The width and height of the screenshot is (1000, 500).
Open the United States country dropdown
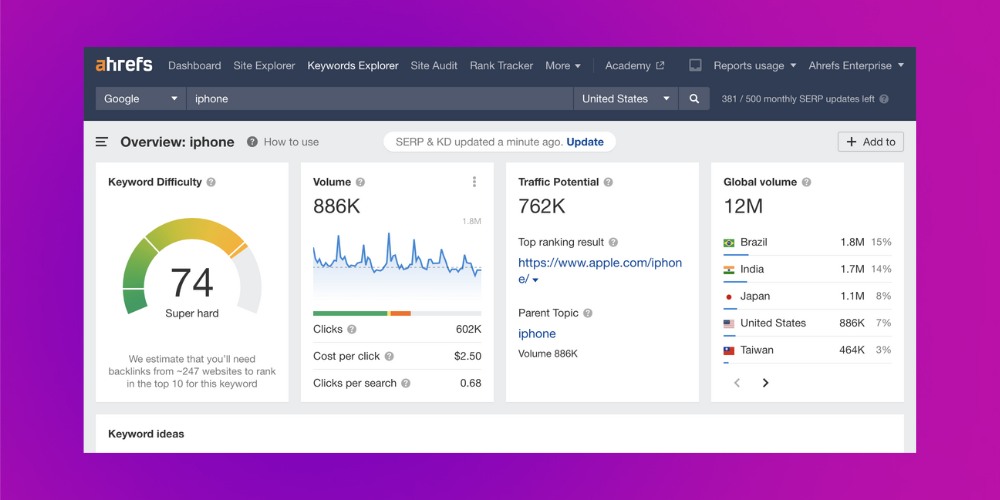click(x=626, y=99)
